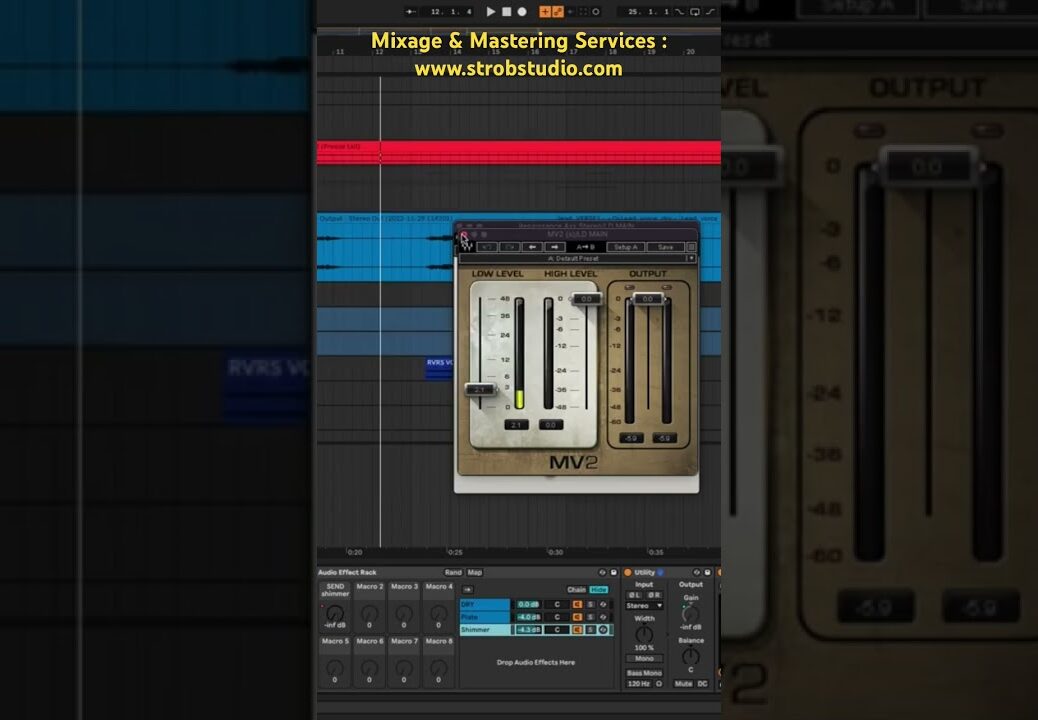This screenshot has height=720, width=1038.
Task: Toggle the Utility device activator
Action: coord(628,572)
